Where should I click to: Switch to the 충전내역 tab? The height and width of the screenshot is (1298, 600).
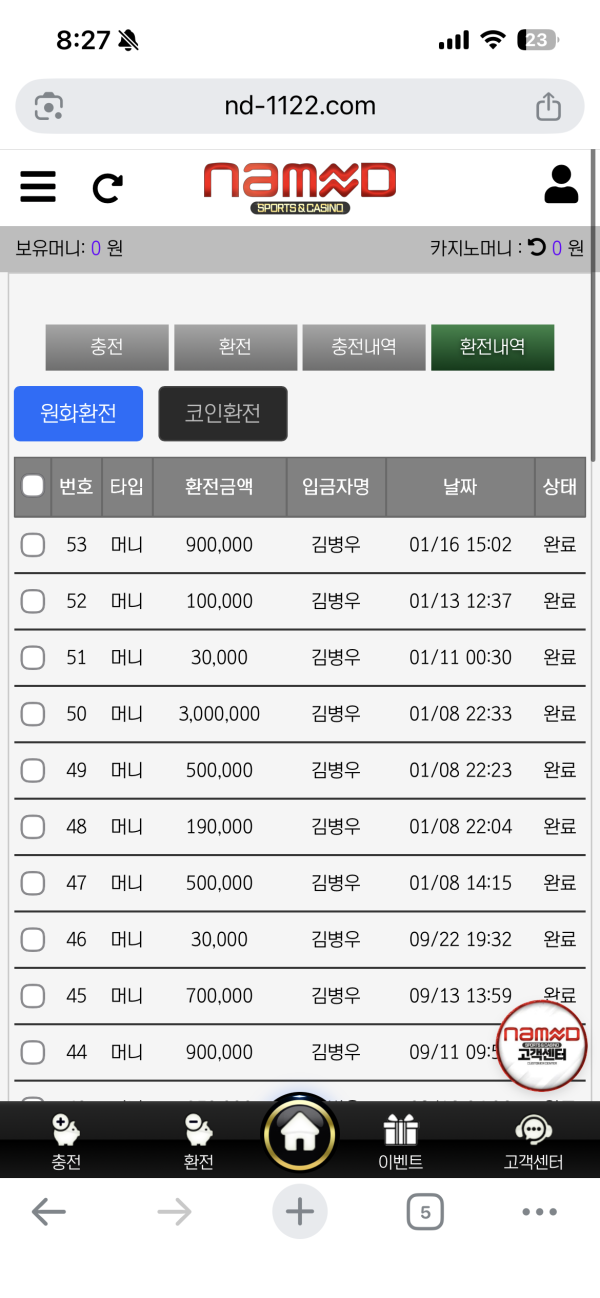pos(364,347)
